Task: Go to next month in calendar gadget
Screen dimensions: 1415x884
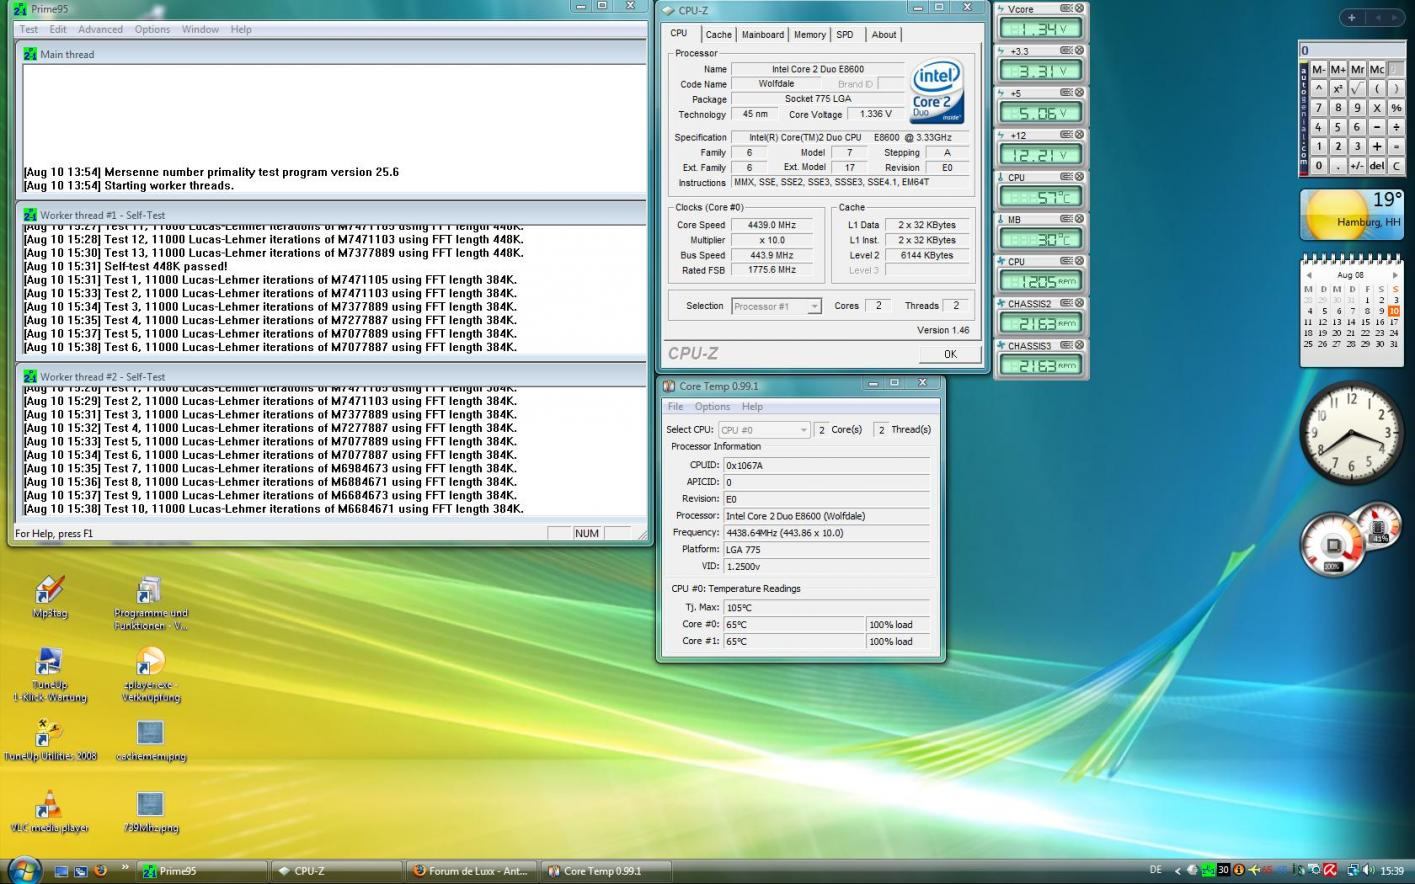Action: 1395,275
